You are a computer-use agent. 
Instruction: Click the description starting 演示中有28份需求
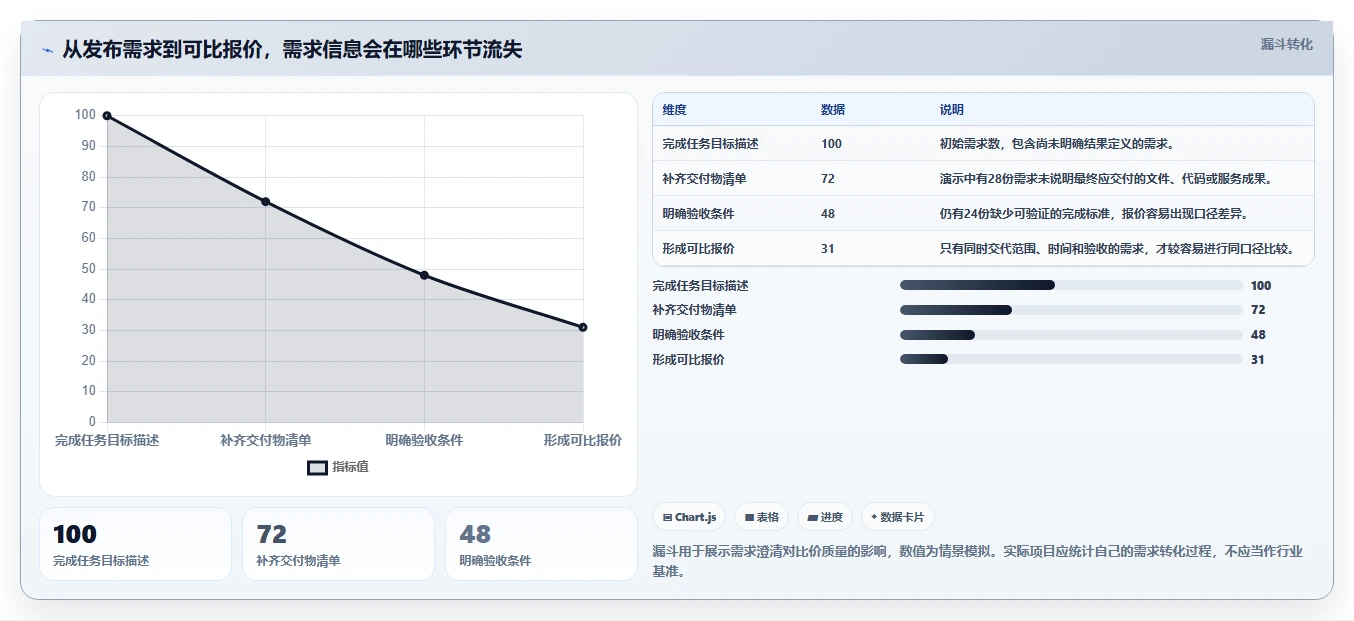(x=1105, y=179)
